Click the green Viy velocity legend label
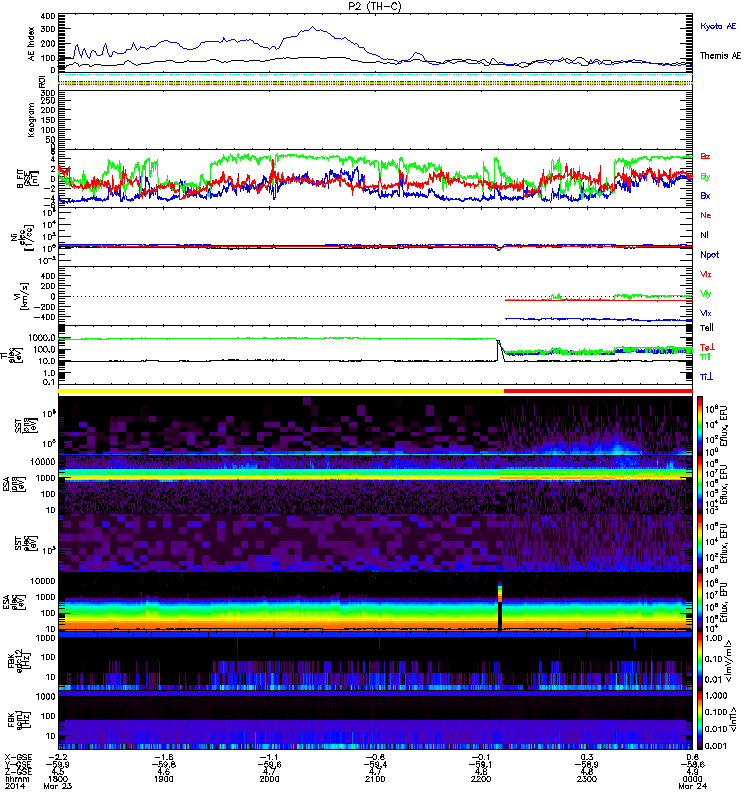Screen dimensions: 750x800 705,294
